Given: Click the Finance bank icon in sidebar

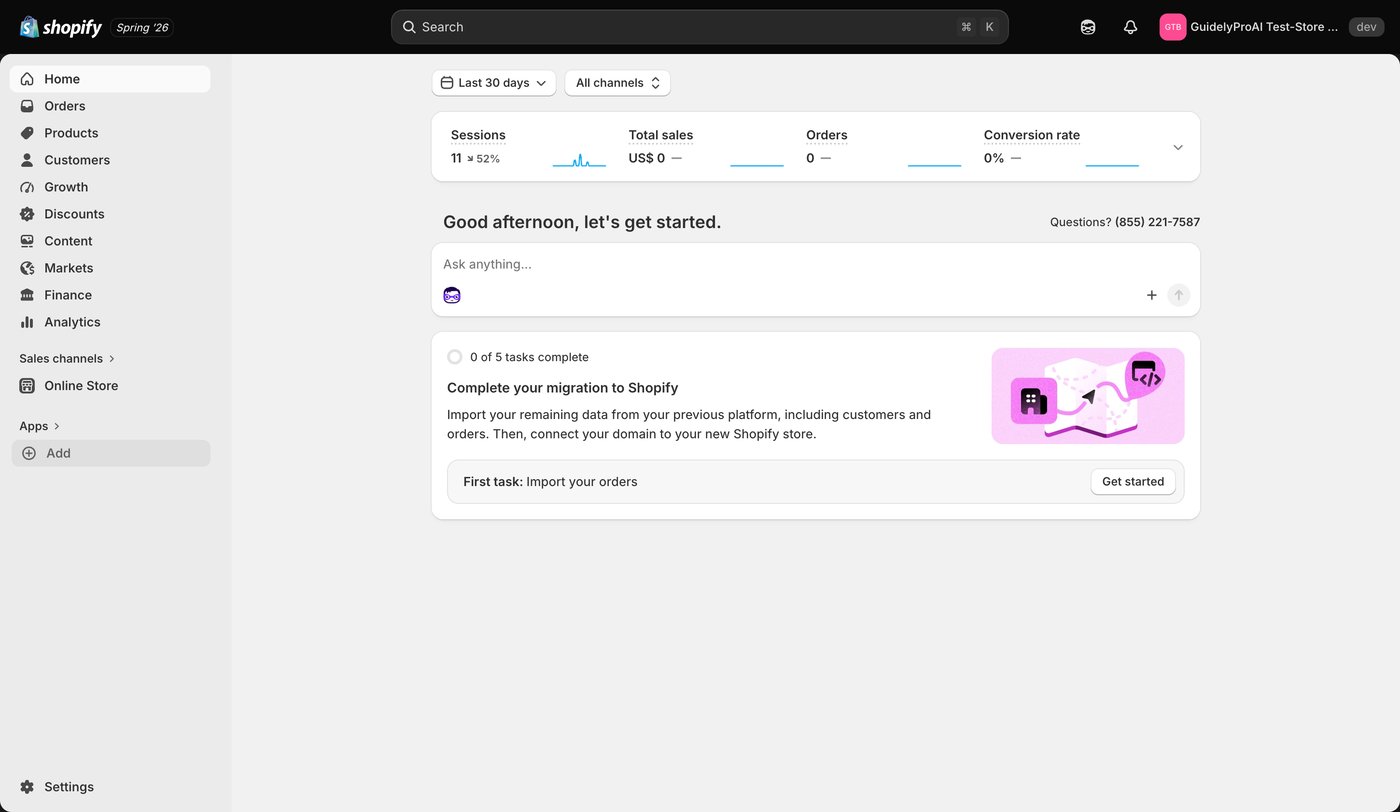Looking at the screenshot, I should (x=27, y=295).
